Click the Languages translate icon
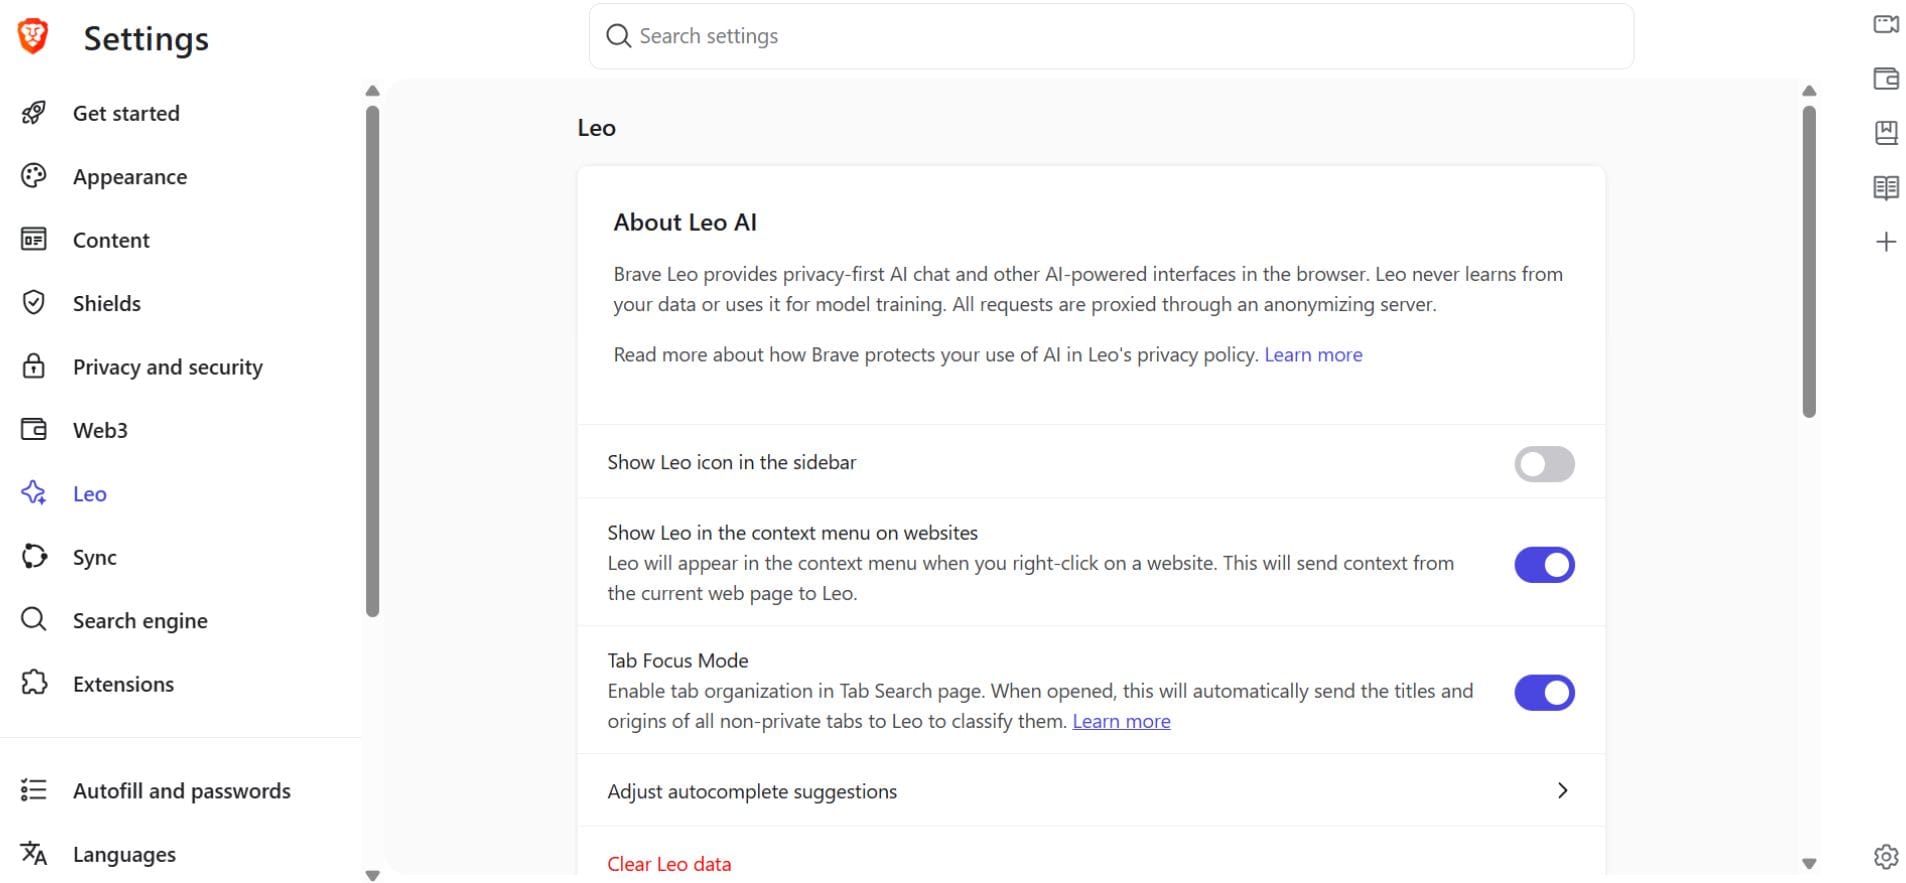 [34, 853]
